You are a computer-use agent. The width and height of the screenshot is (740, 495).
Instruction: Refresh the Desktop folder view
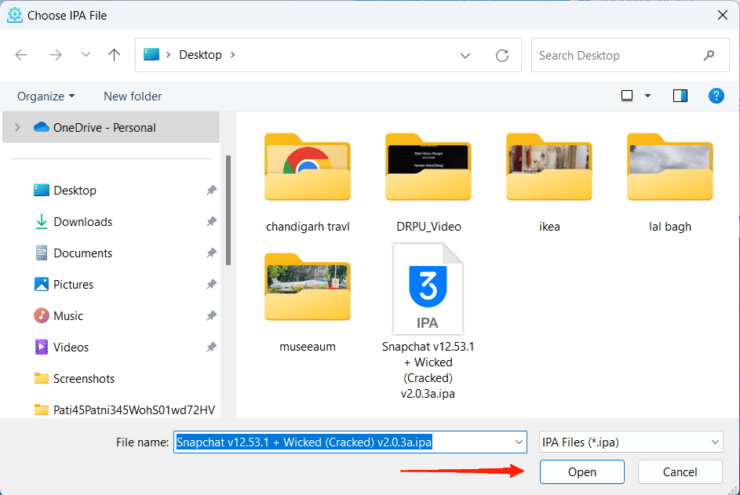pyautogui.click(x=502, y=55)
